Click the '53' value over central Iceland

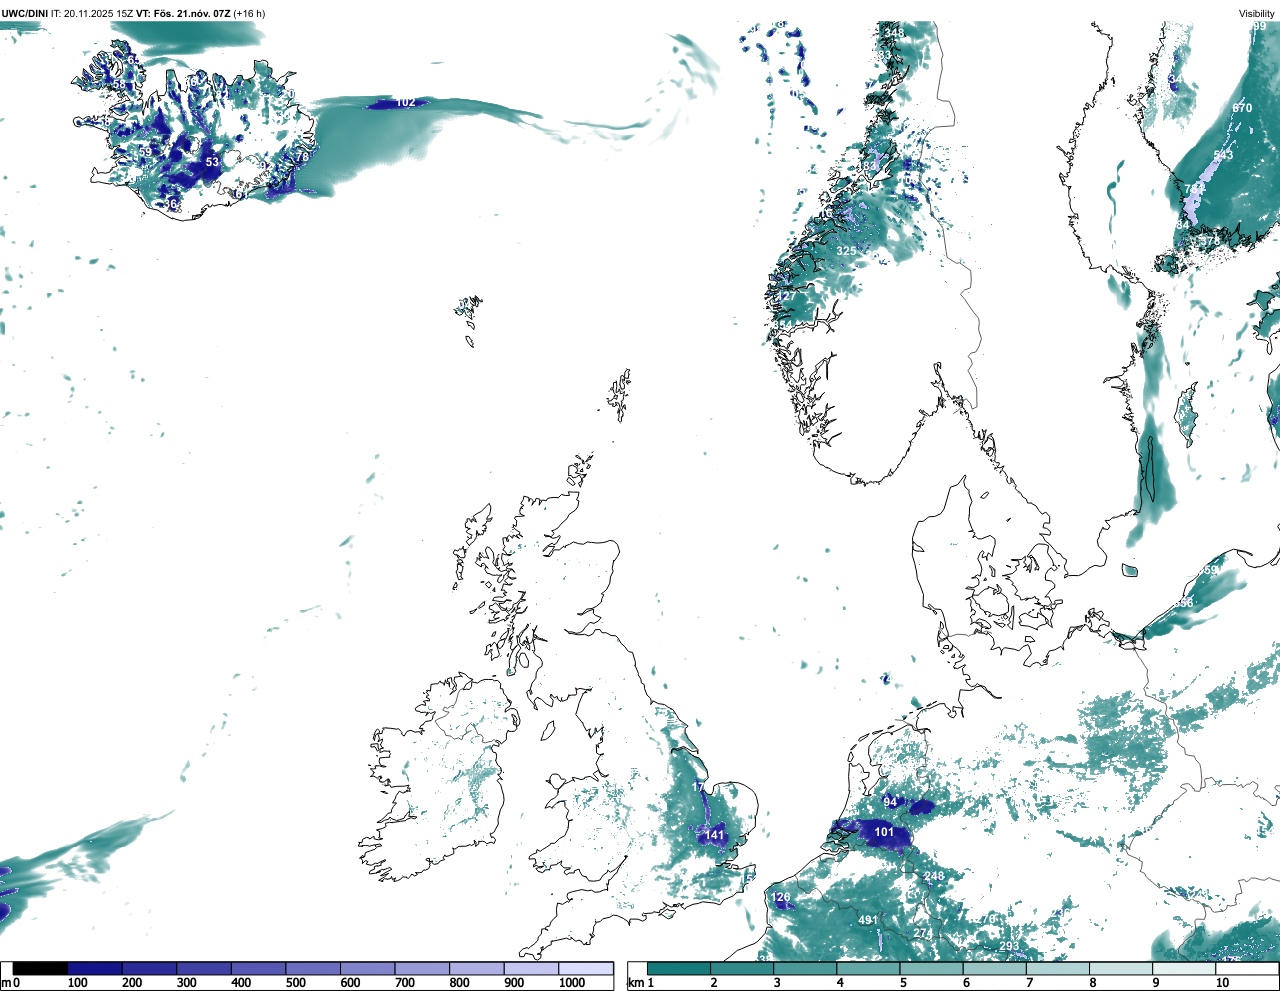coord(212,162)
